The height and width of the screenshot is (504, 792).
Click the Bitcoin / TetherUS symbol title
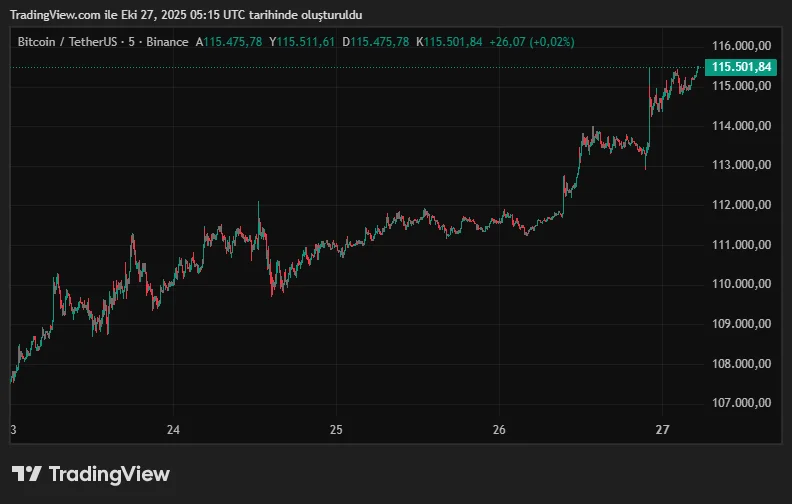(102, 42)
